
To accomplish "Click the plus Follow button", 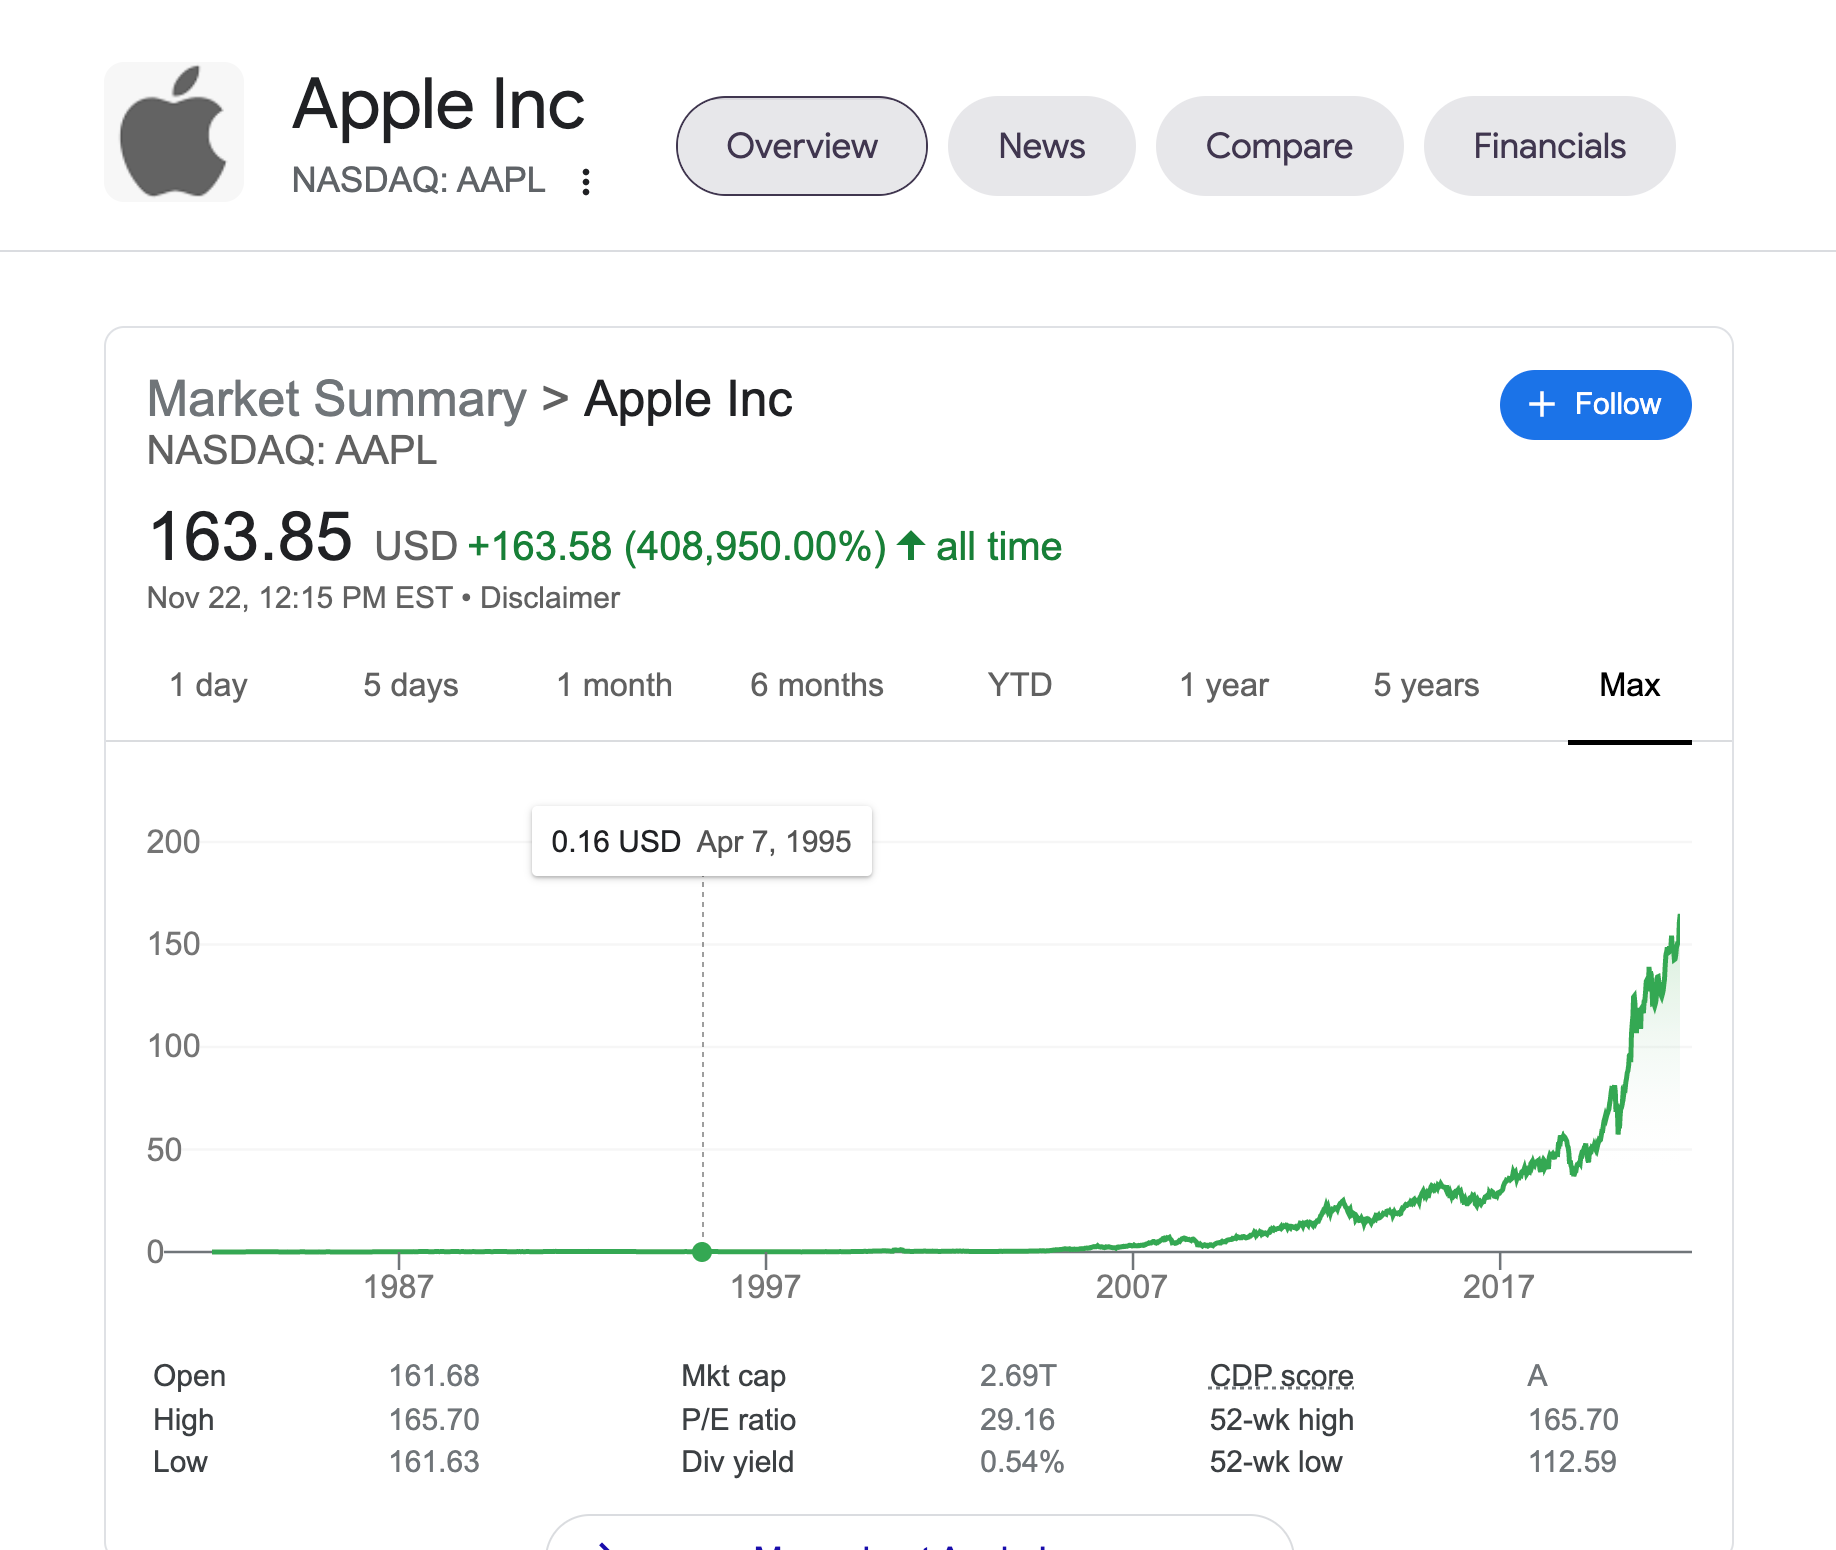I will (1595, 405).
